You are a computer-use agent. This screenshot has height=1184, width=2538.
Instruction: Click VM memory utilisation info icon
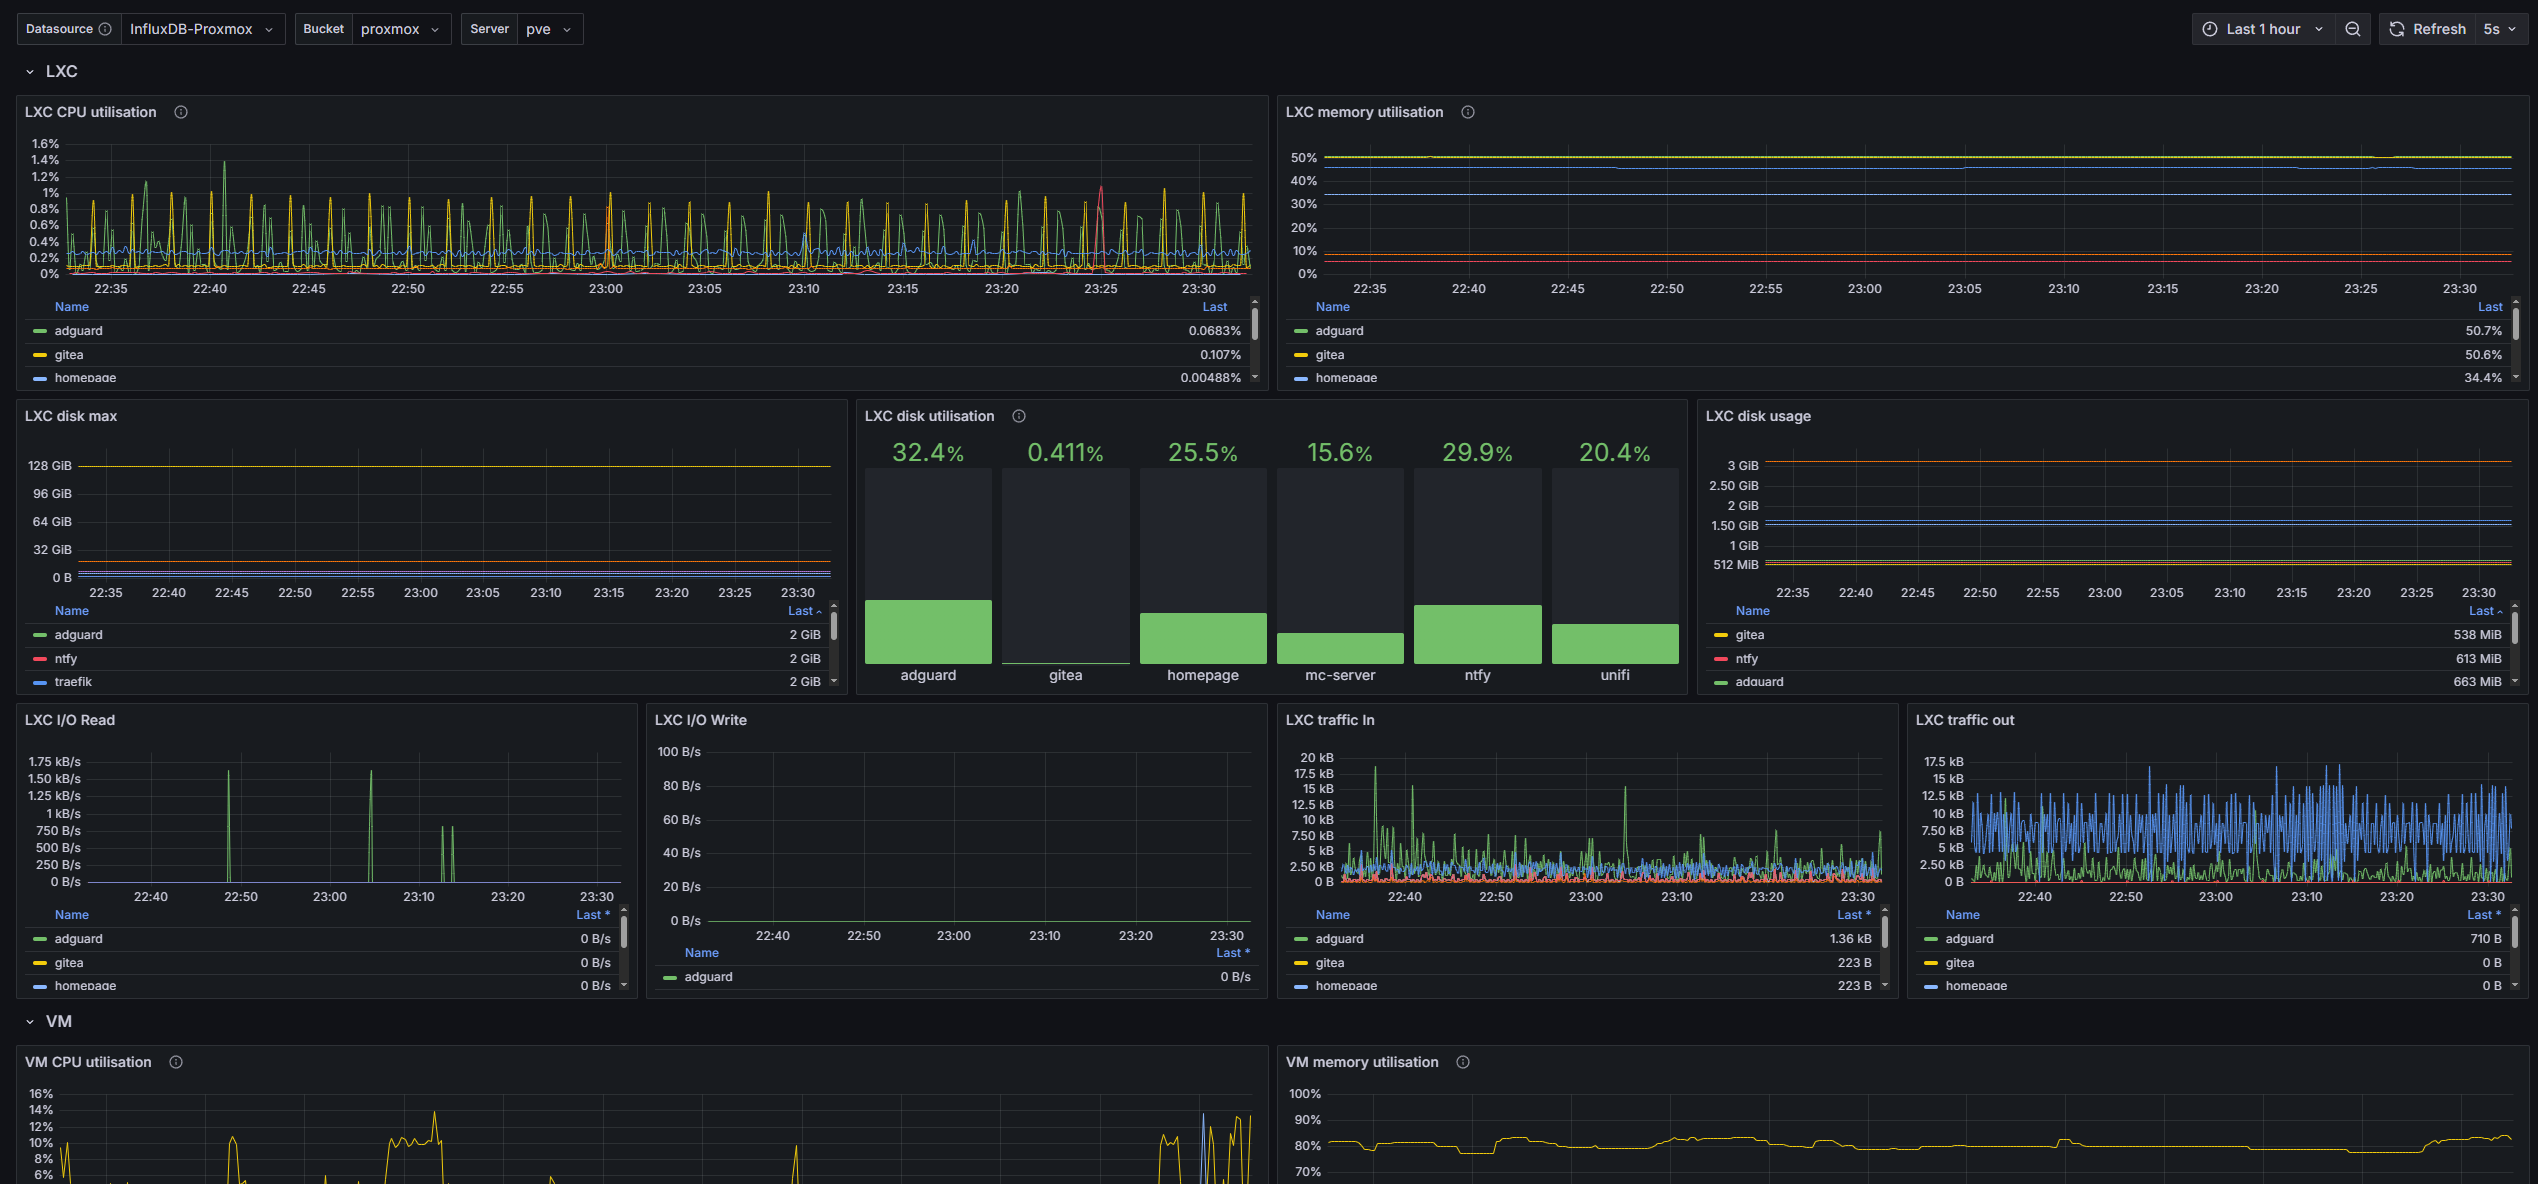(1463, 1062)
